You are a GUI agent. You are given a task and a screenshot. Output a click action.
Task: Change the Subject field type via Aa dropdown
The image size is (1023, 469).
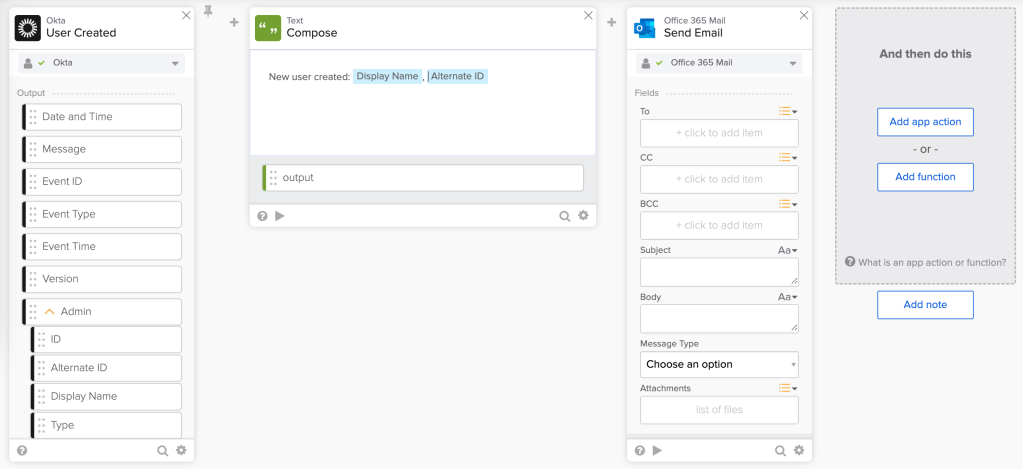tap(787, 250)
